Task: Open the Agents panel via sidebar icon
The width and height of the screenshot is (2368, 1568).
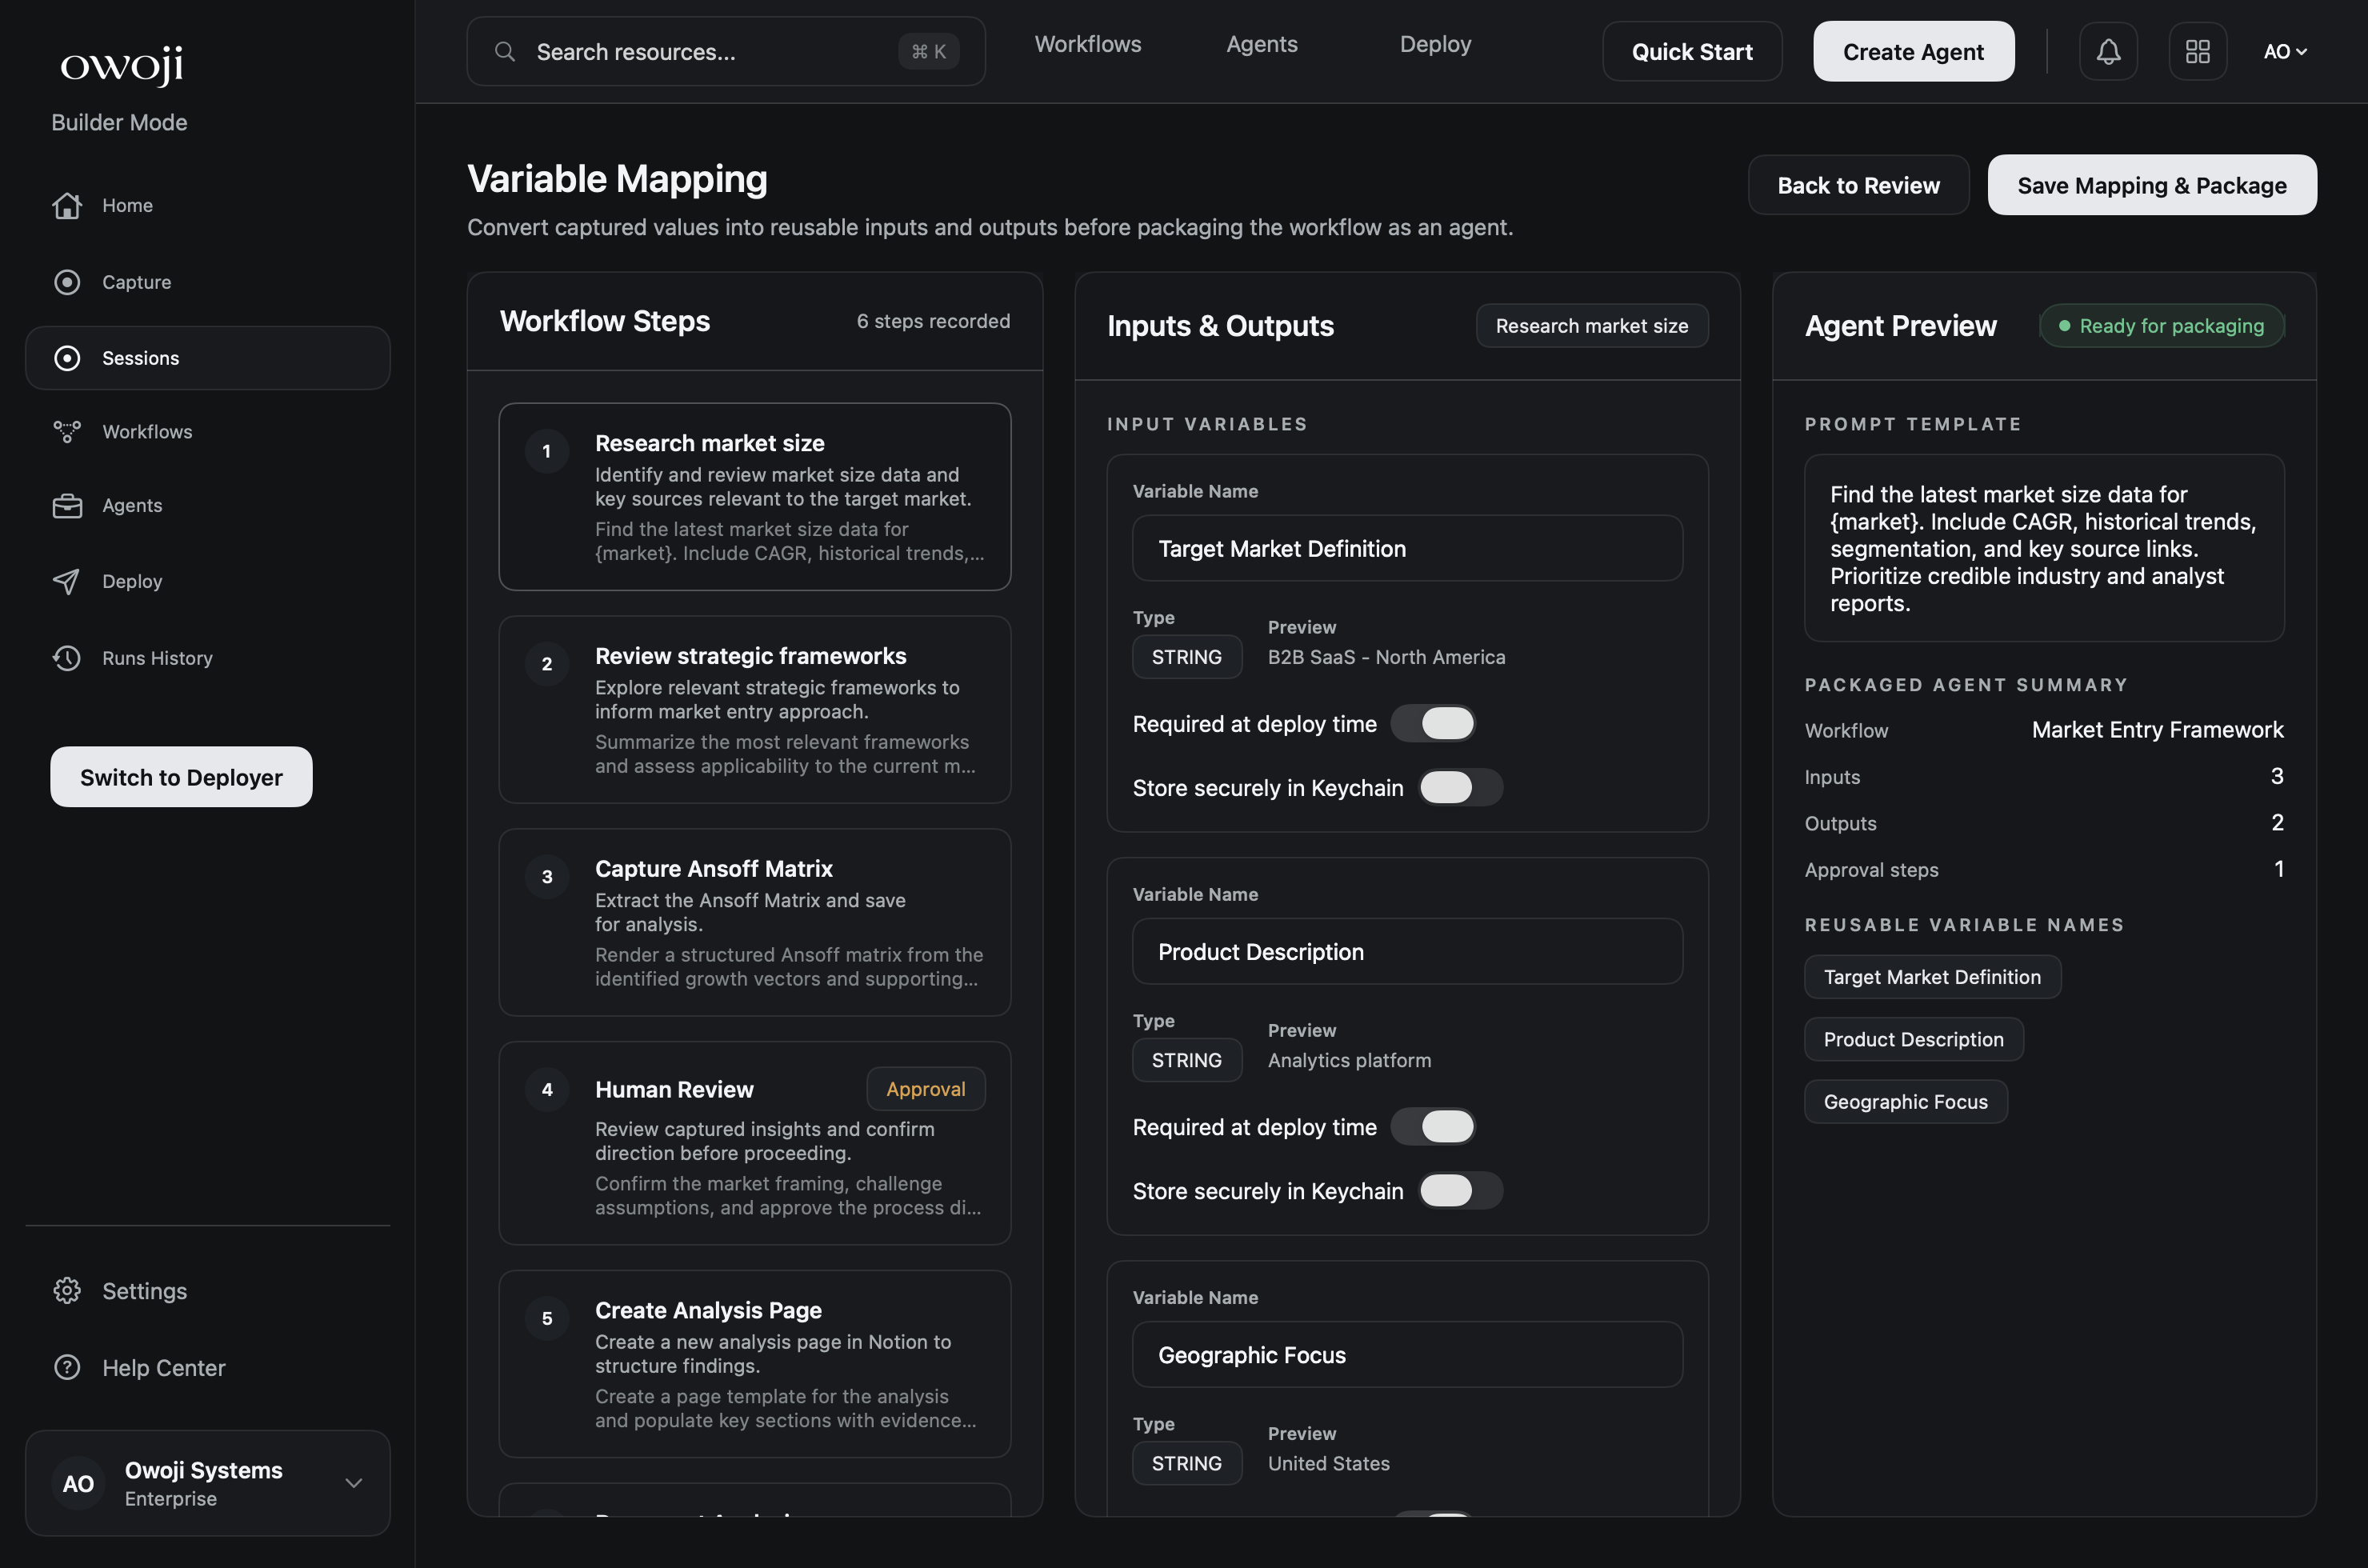Action: point(66,505)
